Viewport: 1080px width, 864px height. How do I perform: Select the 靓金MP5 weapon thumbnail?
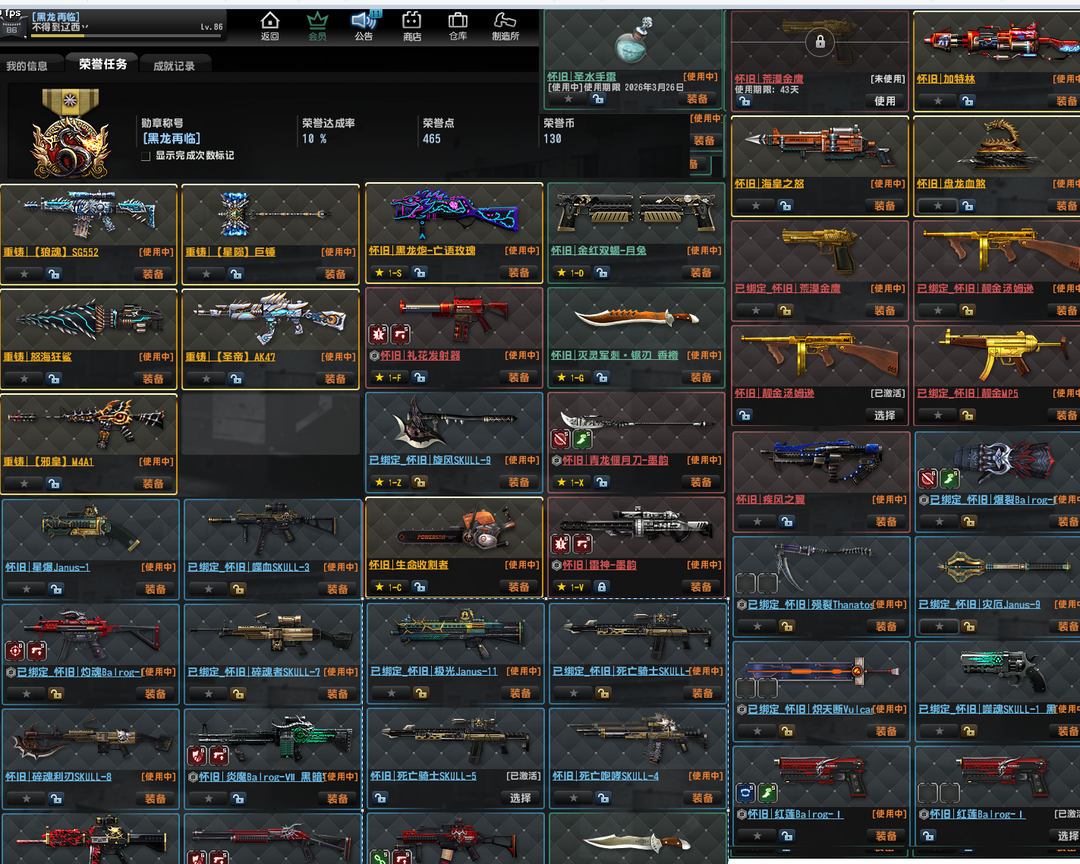997,354
